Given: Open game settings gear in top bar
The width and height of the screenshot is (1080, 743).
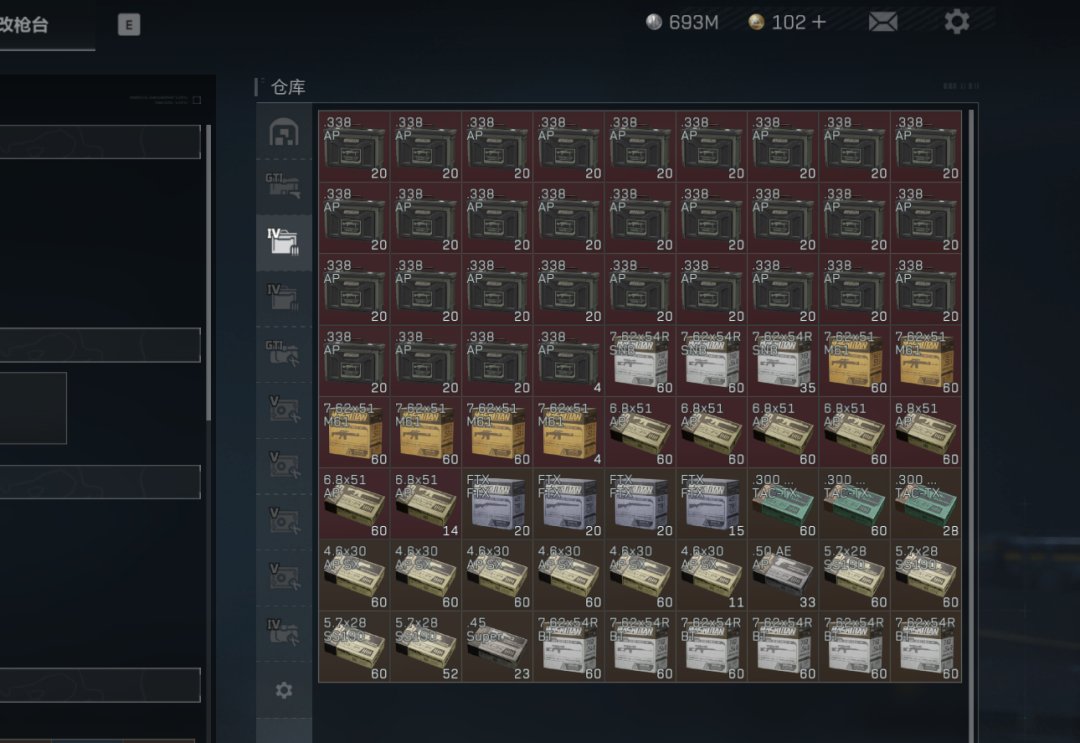Looking at the screenshot, I should click(957, 21).
